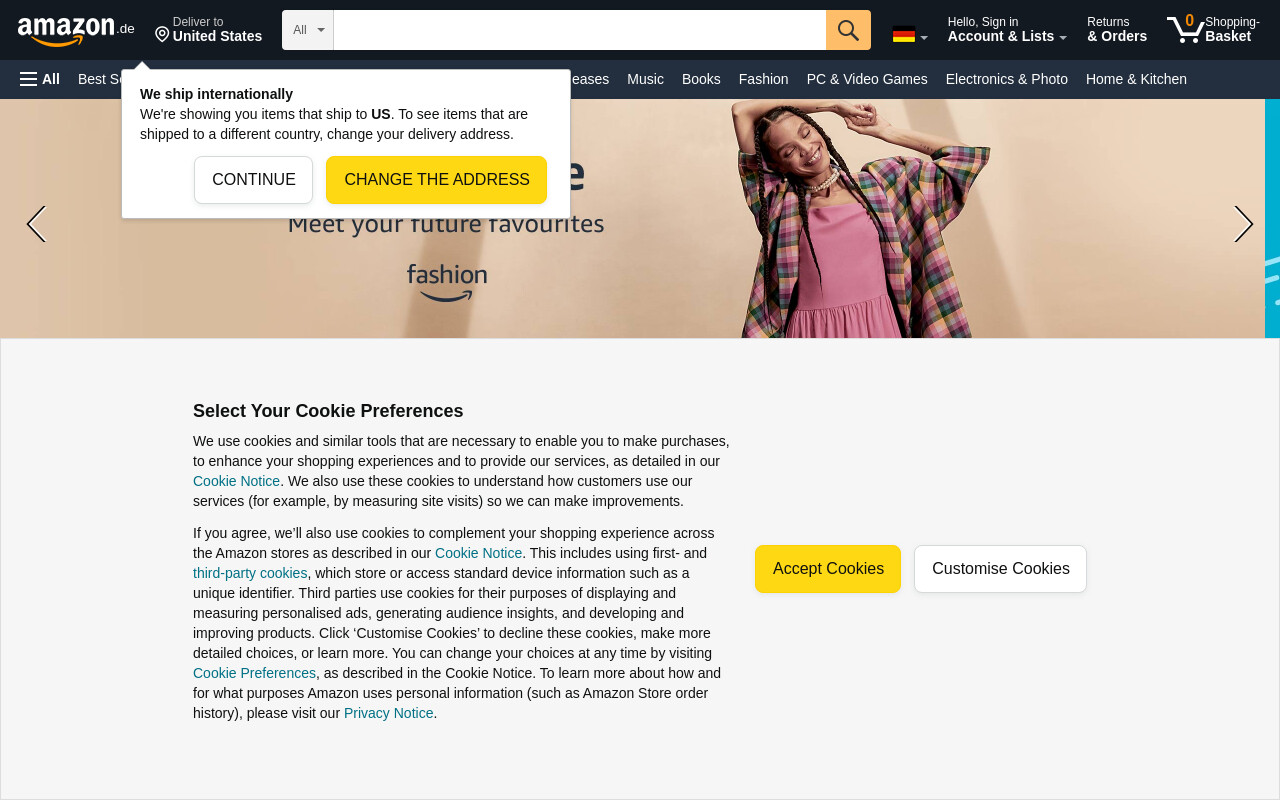Click the CONTINUE button
This screenshot has height=800, width=1280.
coord(254,180)
